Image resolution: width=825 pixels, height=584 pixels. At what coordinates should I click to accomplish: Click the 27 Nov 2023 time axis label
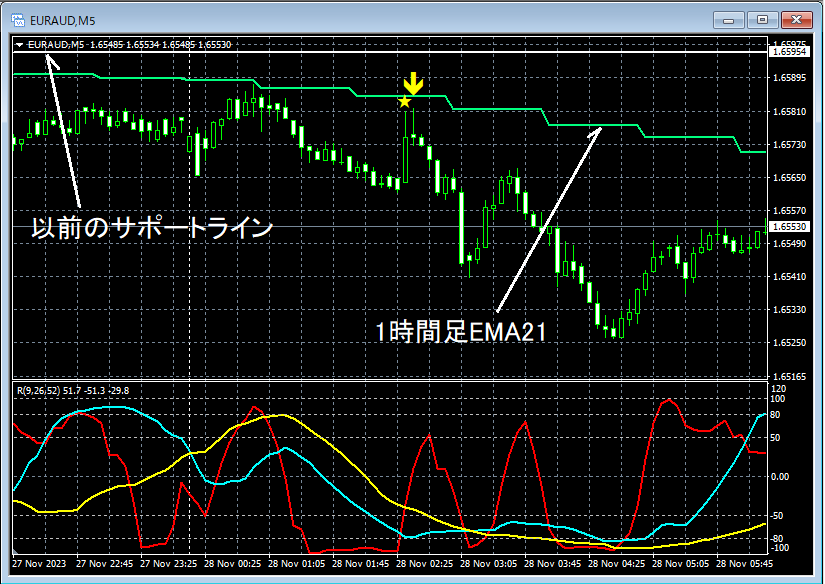coord(39,563)
